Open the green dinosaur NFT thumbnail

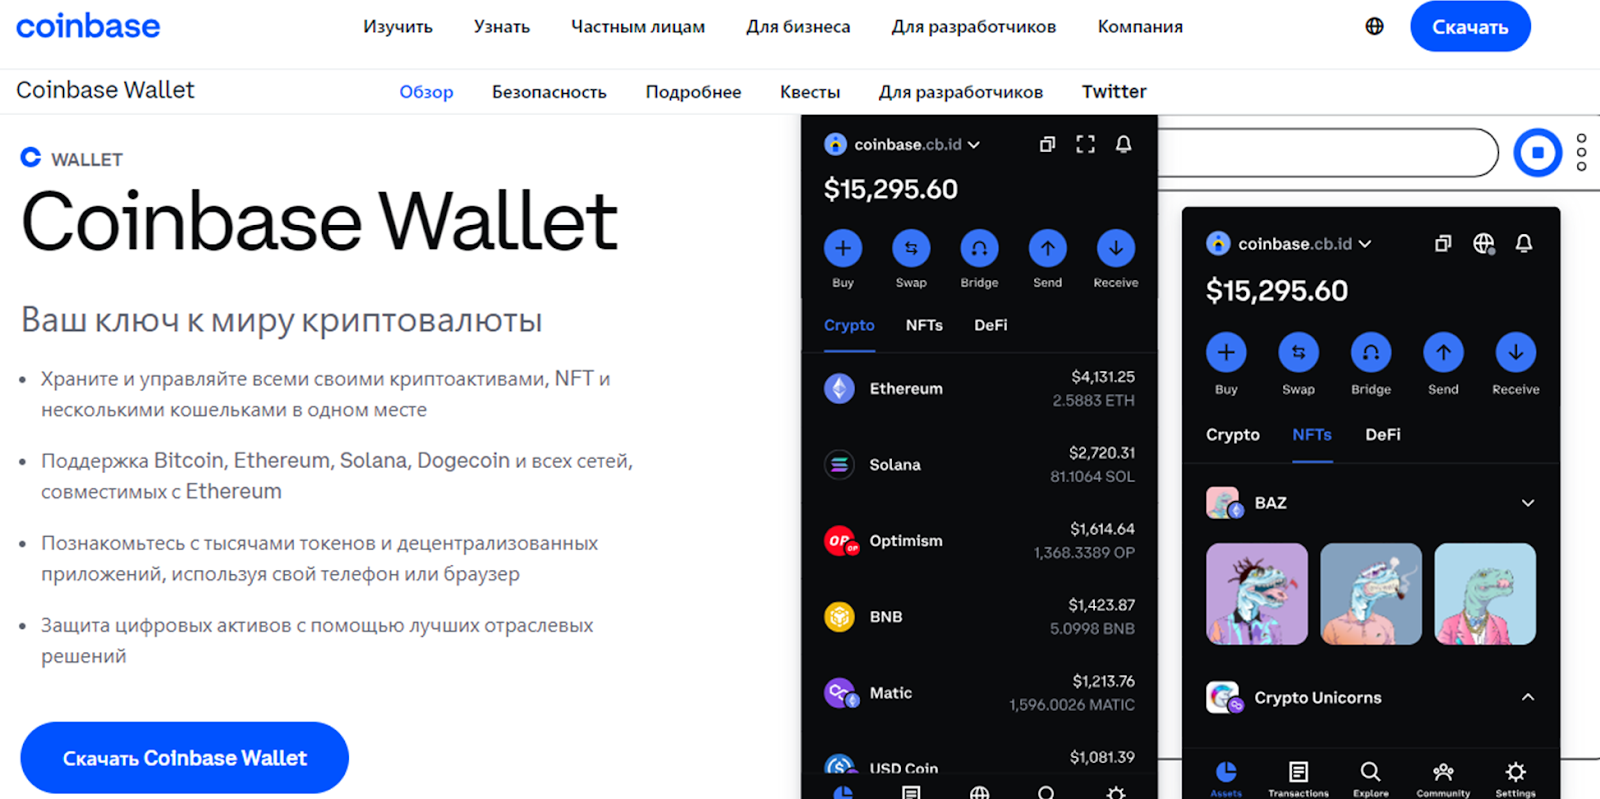(x=1485, y=594)
